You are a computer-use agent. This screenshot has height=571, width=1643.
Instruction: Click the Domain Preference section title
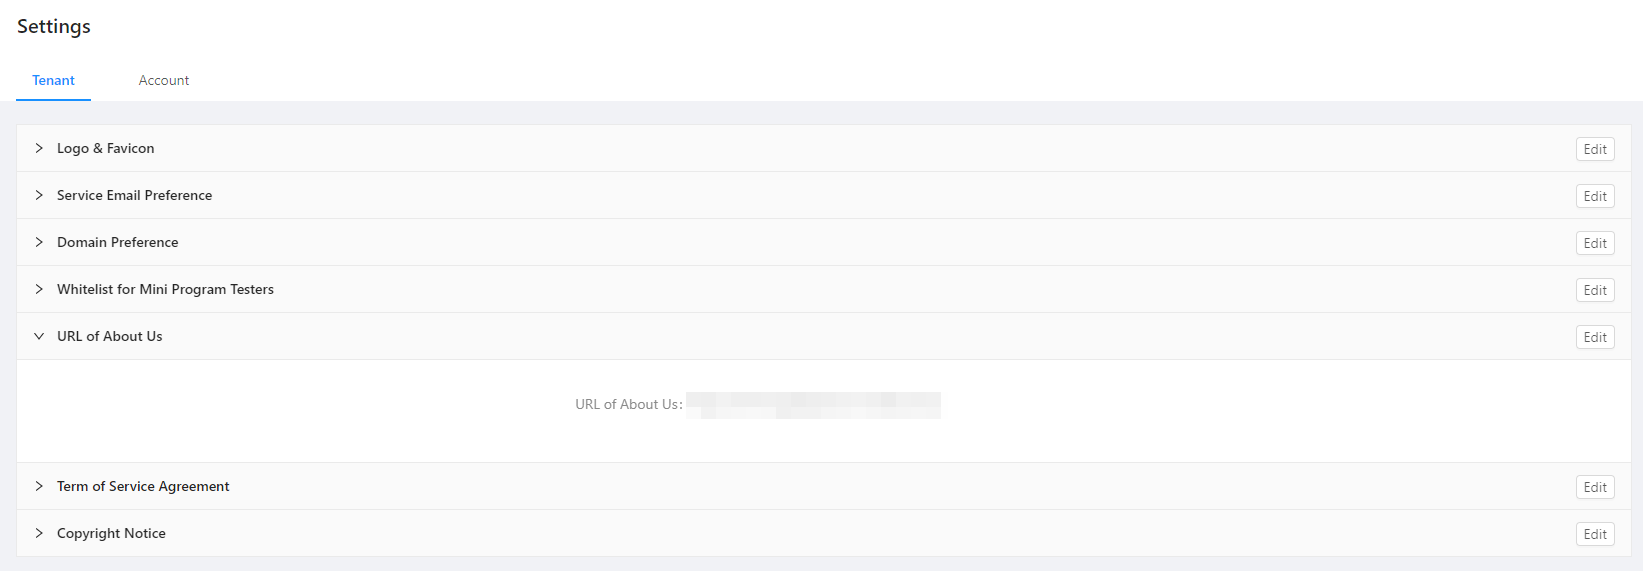(117, 242)
